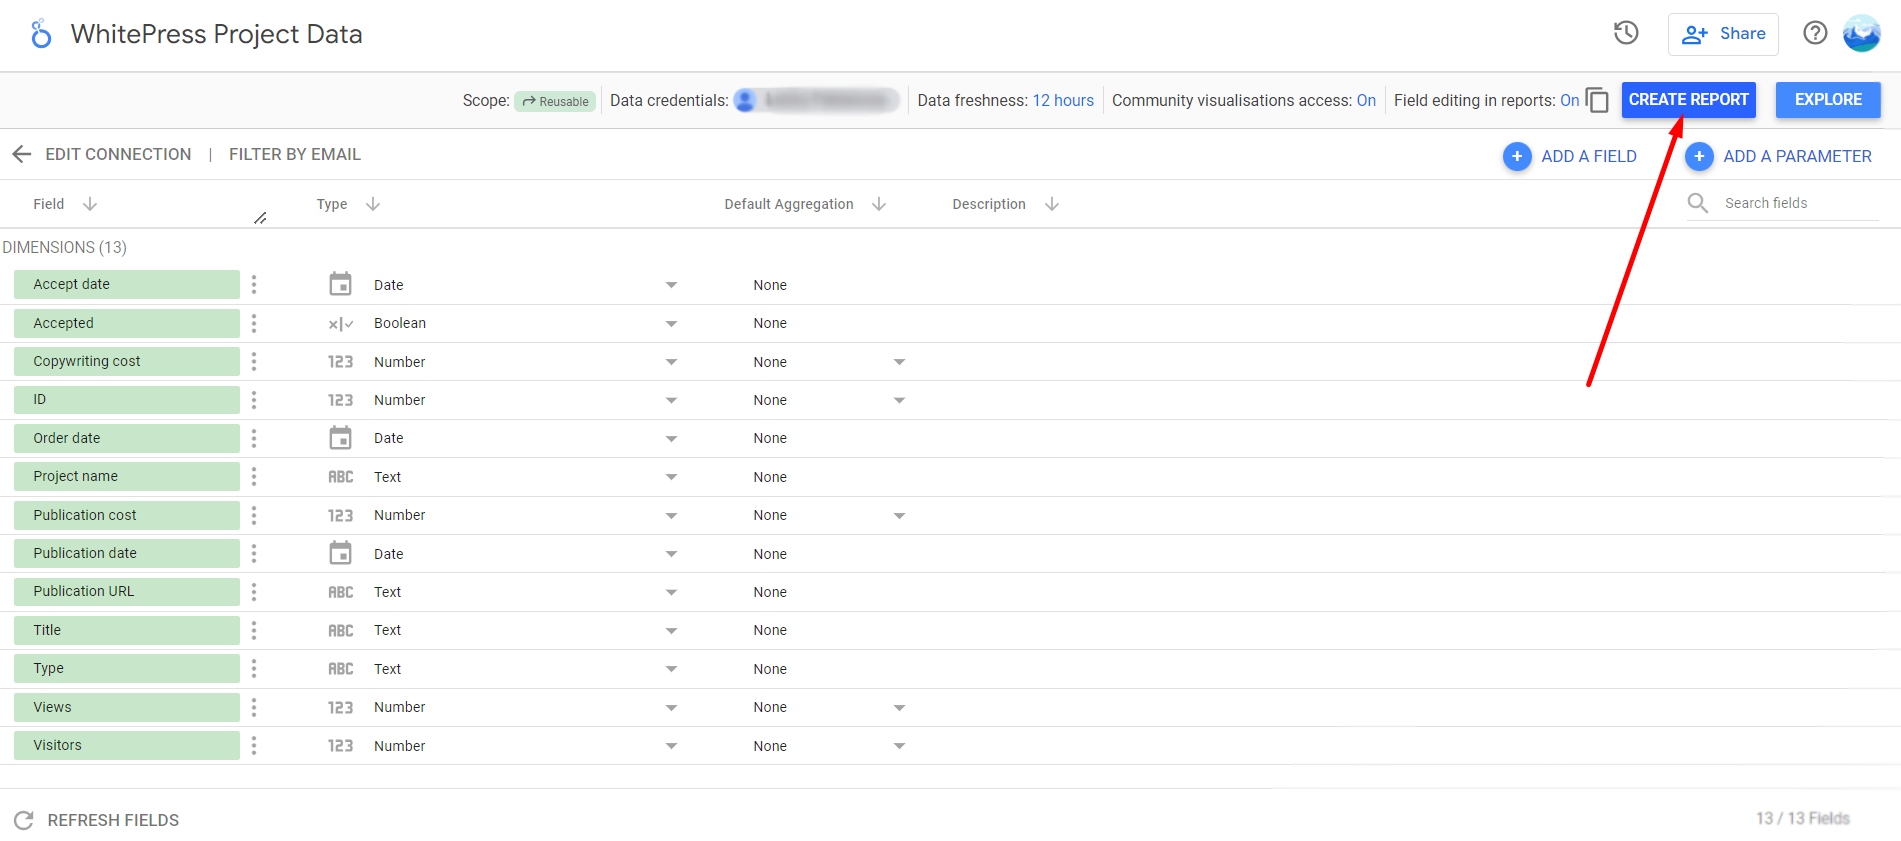Open the three-dot menu for Title

(254, 630)
